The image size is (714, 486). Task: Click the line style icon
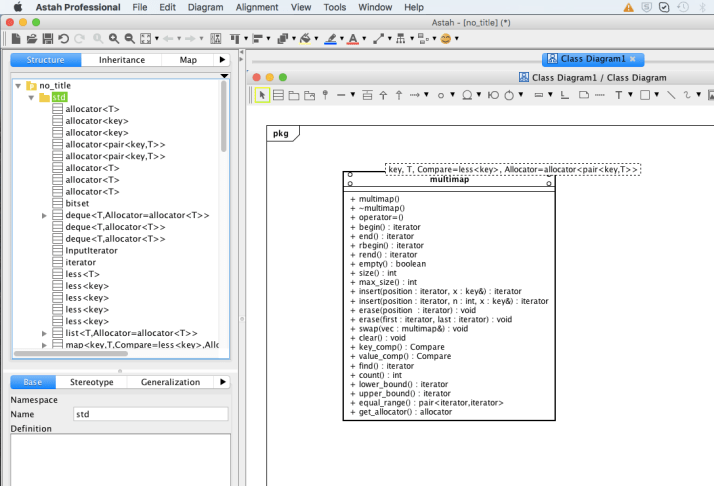(x=378, y=39)
